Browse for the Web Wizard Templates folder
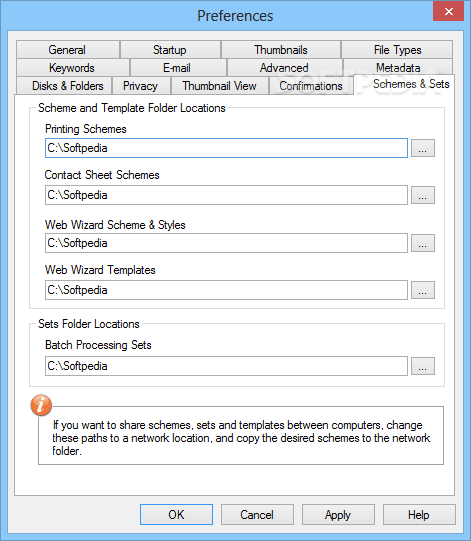Viewport: 471px width, 541px height. pos(423,290)
